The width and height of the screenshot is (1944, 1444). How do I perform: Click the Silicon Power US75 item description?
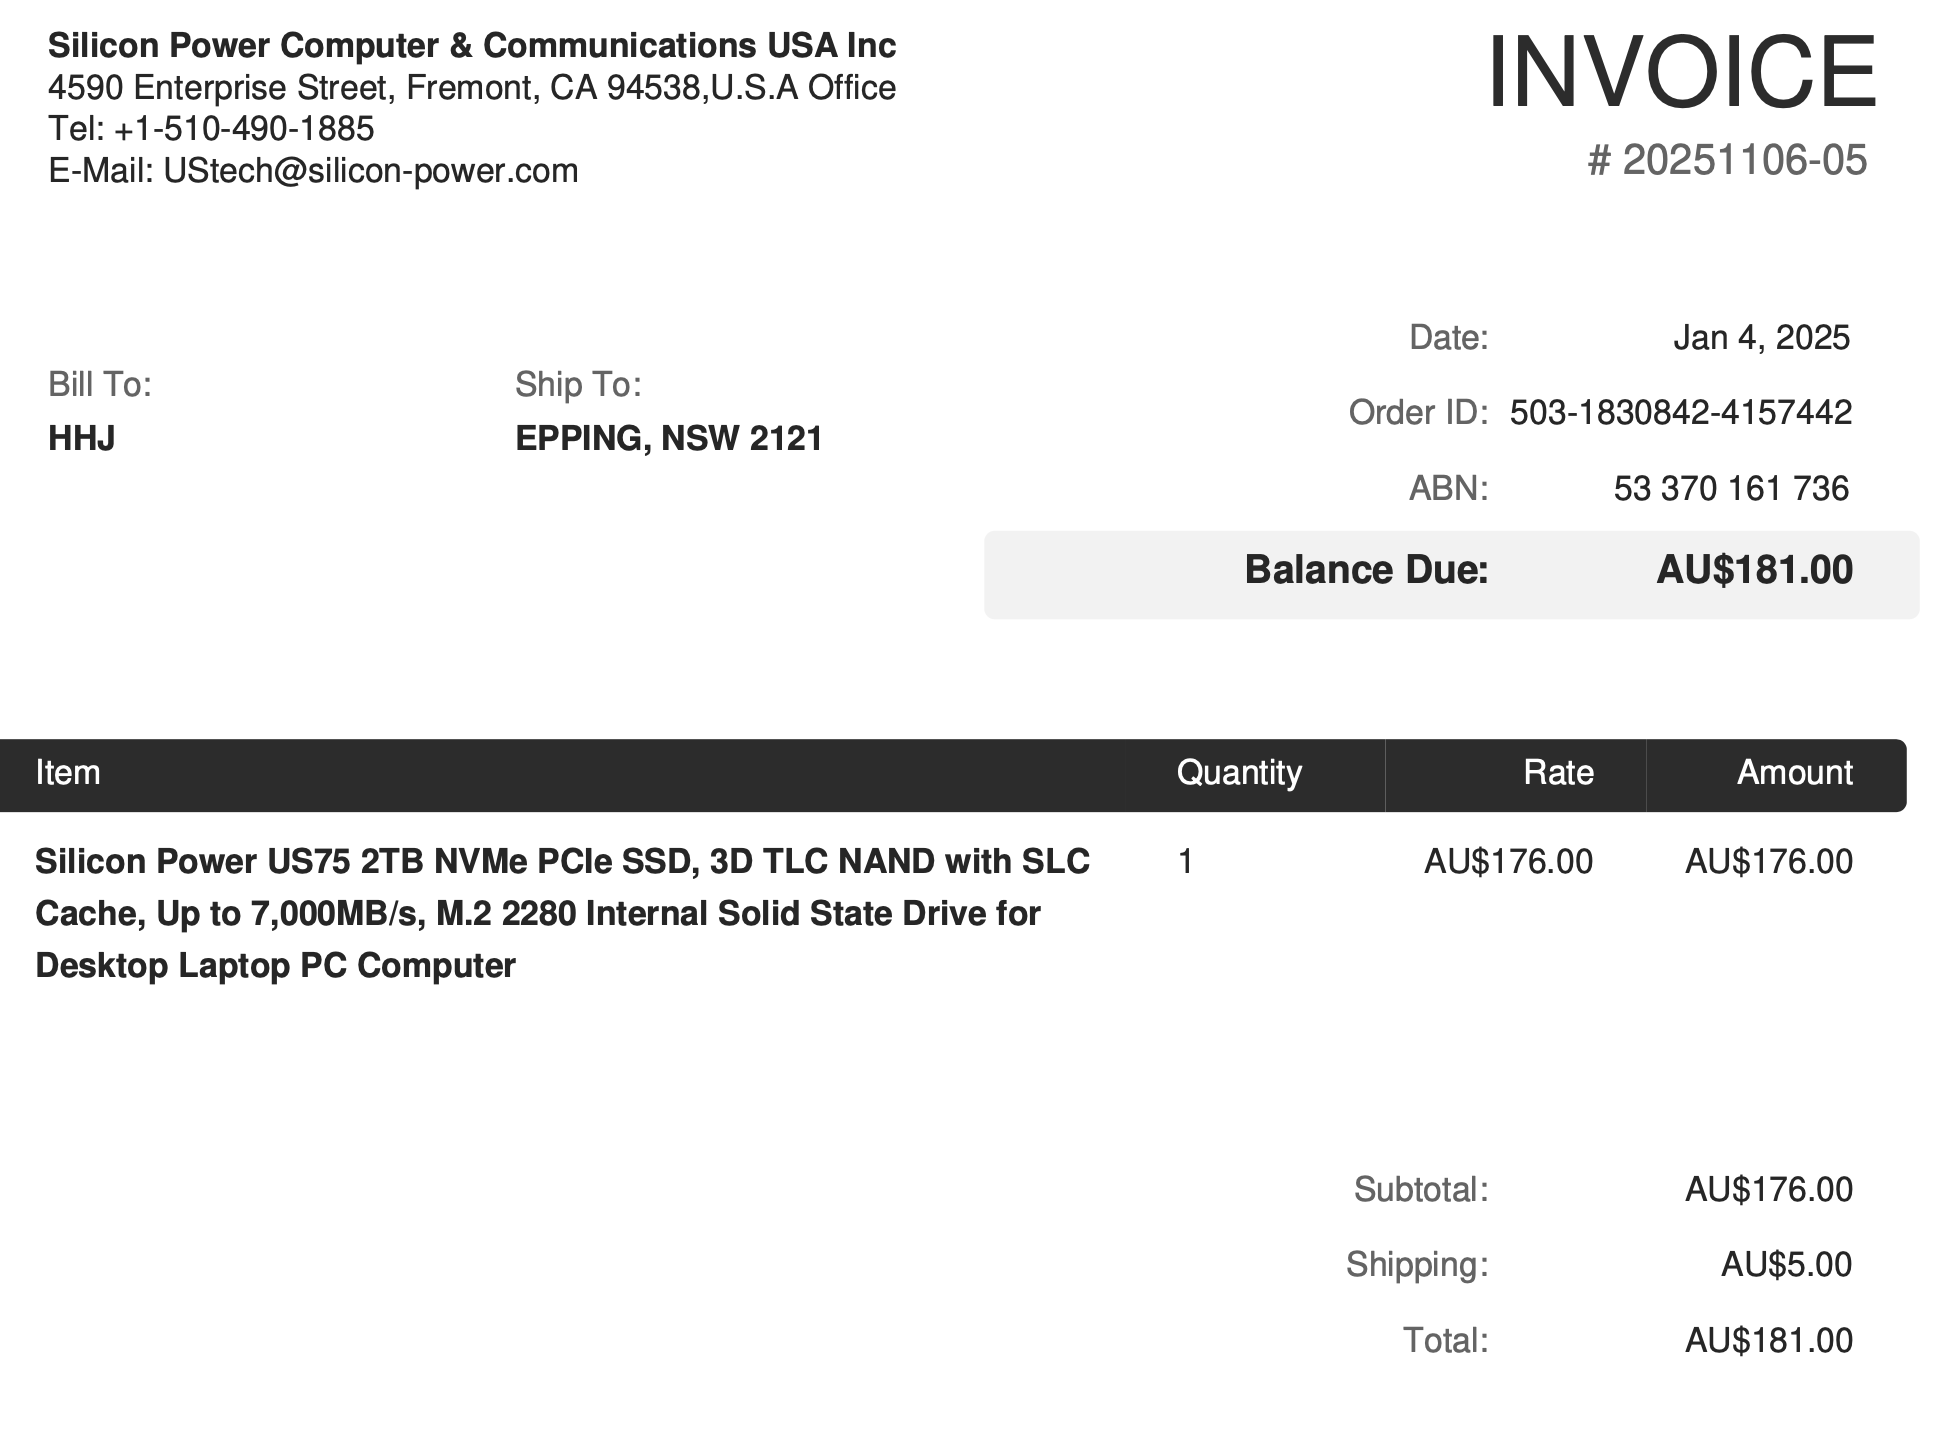(x=562, y=913)
